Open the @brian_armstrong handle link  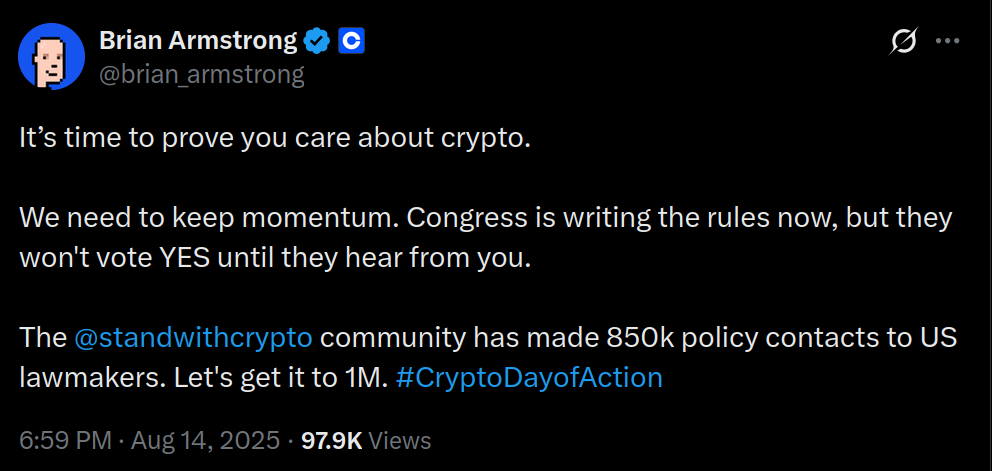point(201,74)
